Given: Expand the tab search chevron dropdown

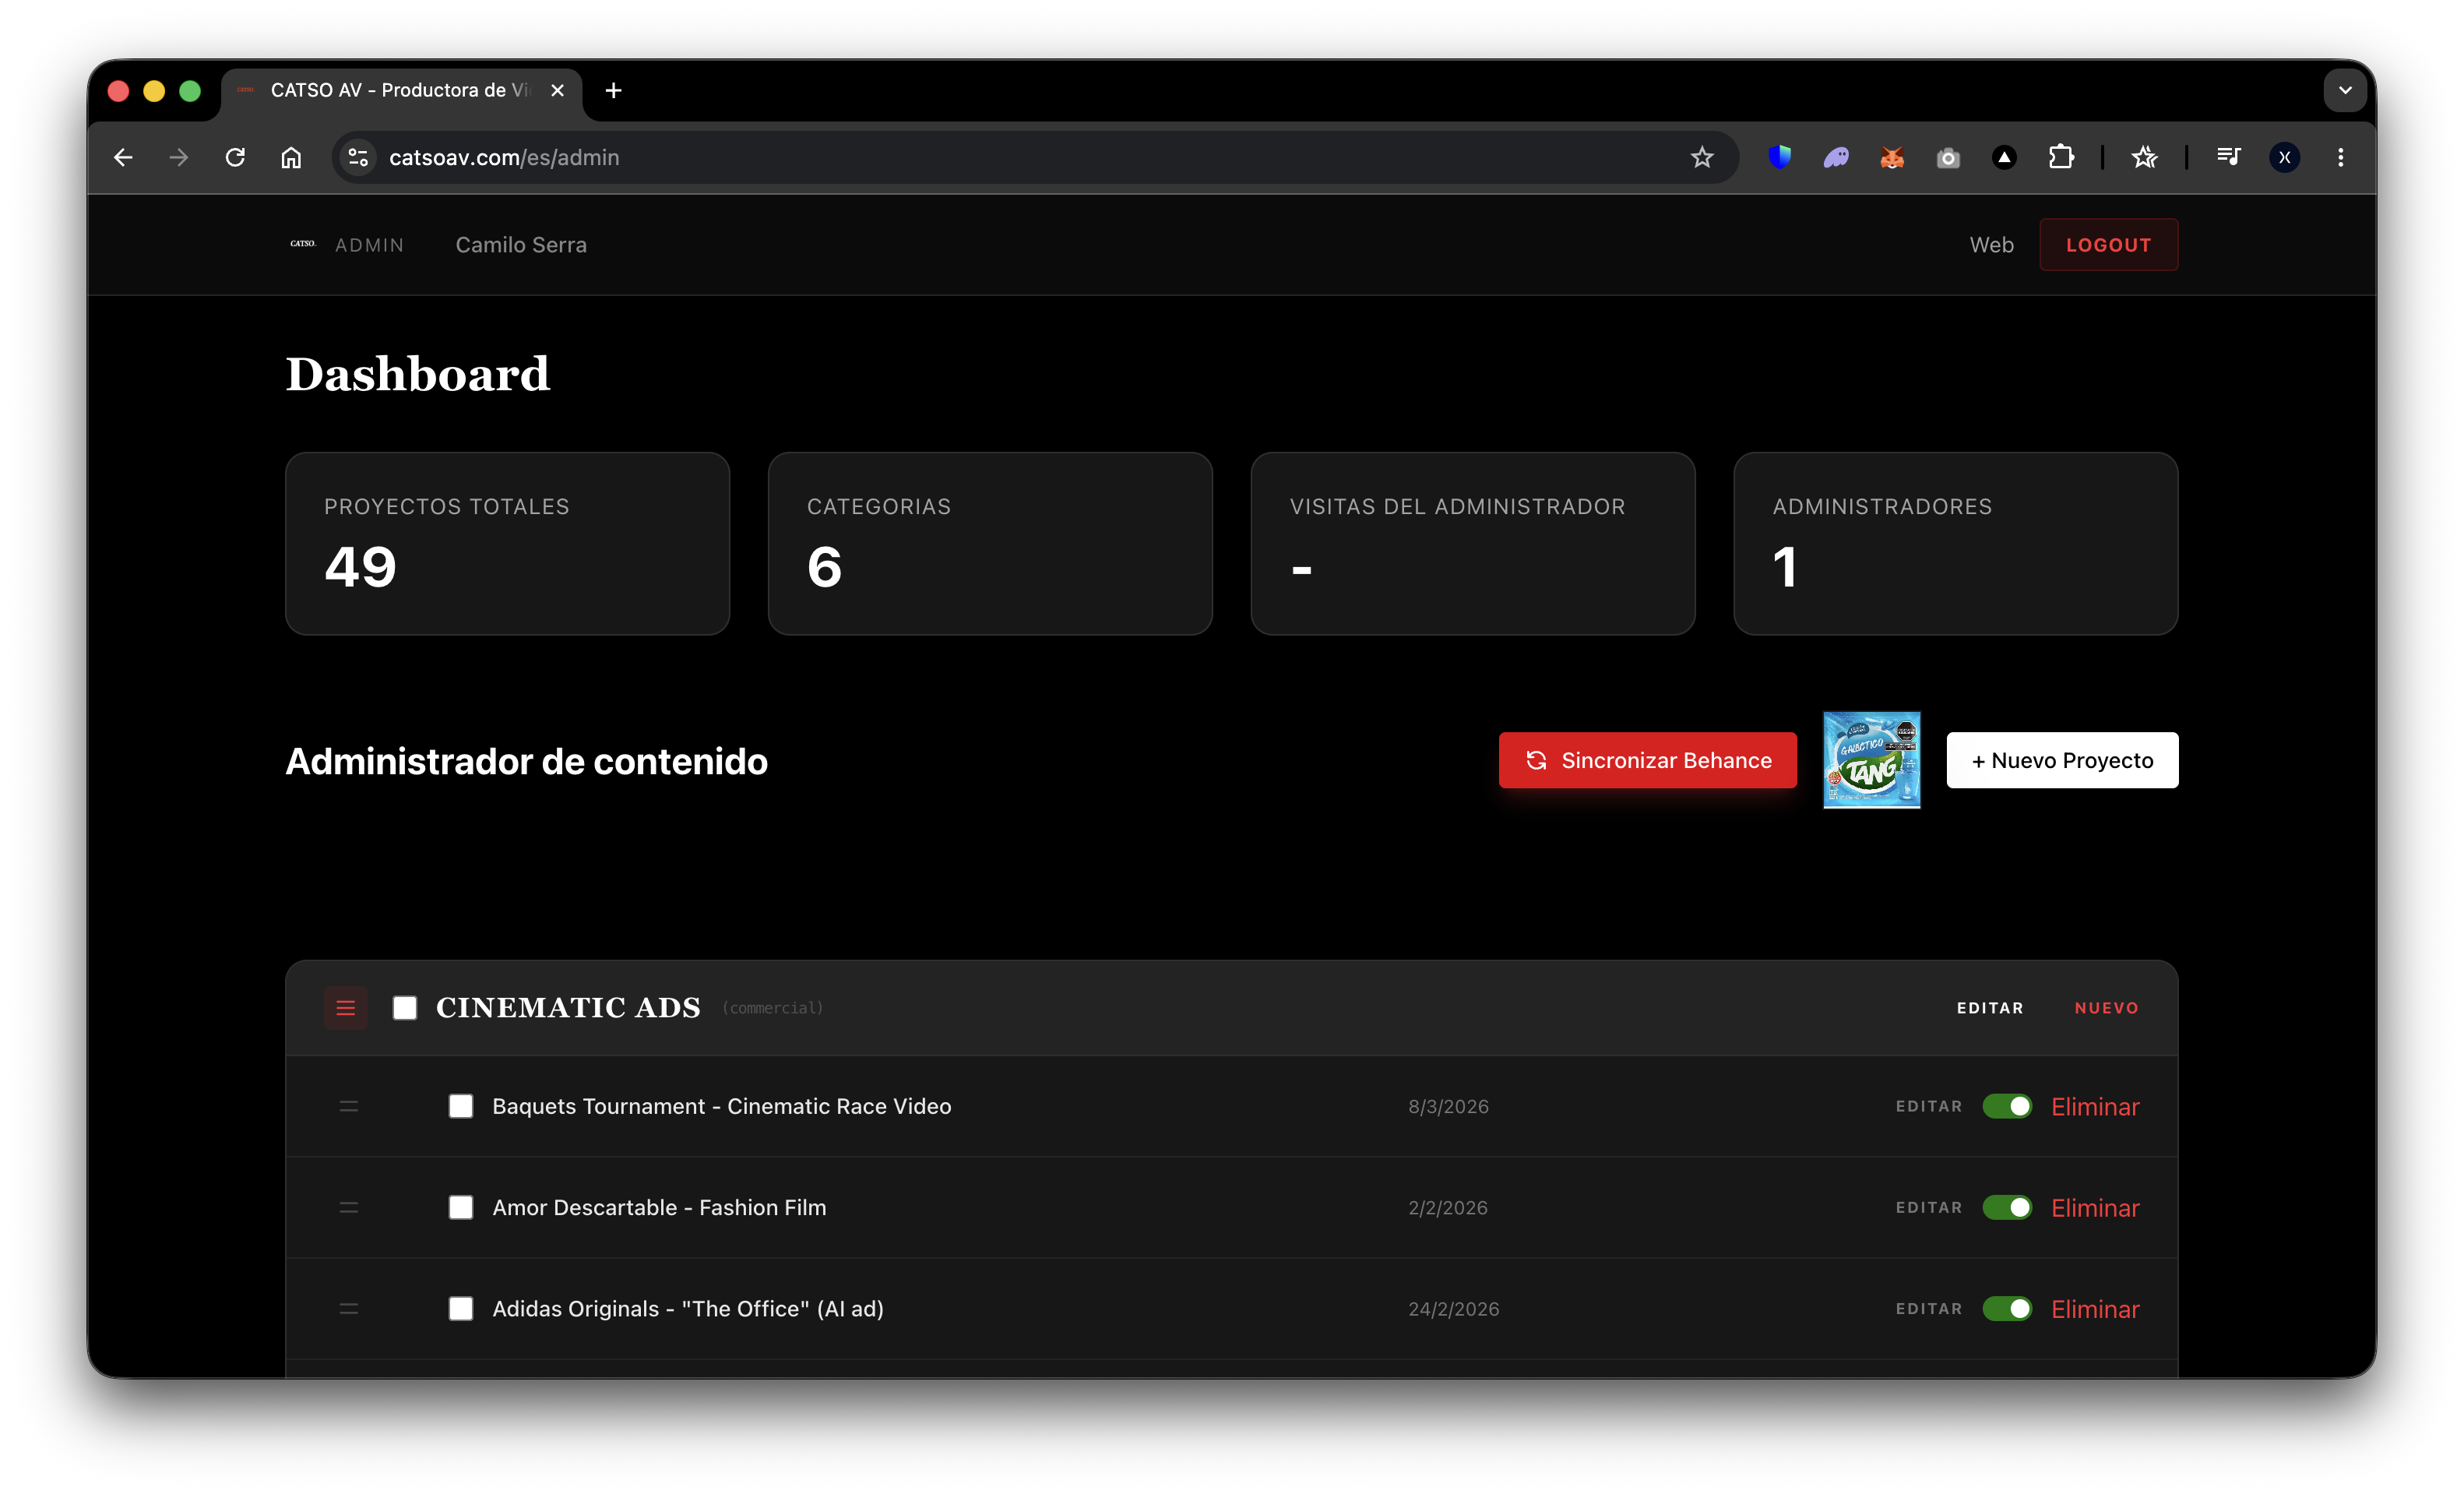Looking at the screenshot, I should click(x=2345, y=90).
